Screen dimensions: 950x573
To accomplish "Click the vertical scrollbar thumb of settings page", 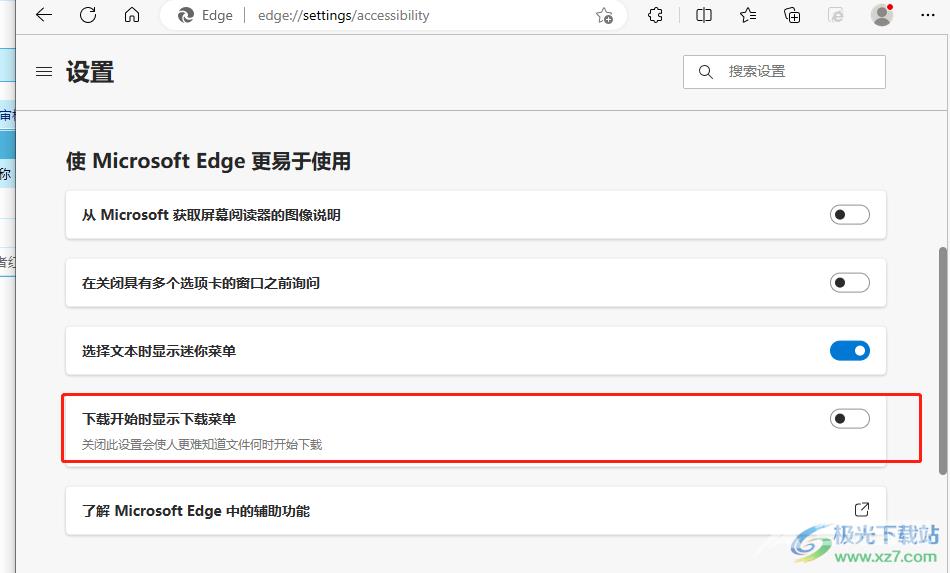I will (943, 360).
